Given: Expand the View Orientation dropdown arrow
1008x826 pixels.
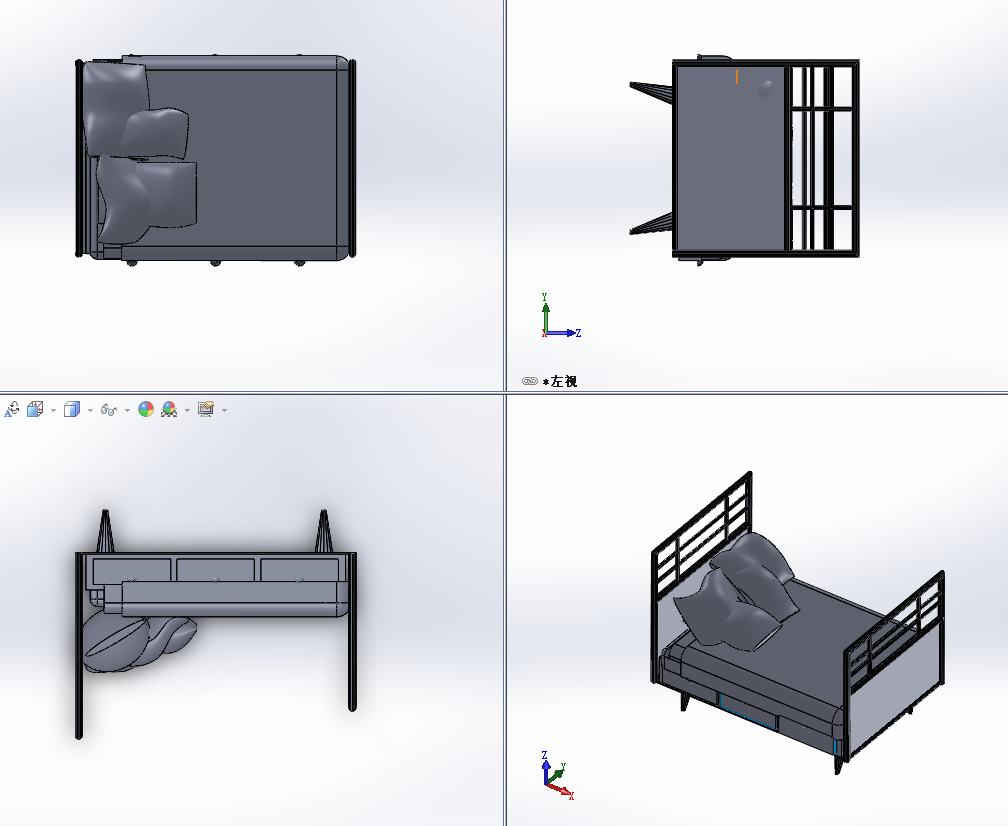Looking at the screenshot, I should tap(53, 410).
